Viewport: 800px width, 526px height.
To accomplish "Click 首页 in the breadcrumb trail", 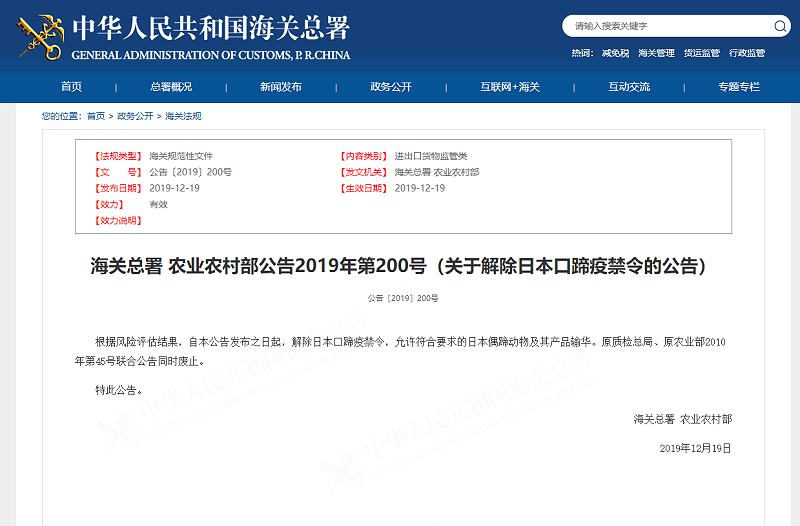I will pyautogui.click(x=96, y=116).
